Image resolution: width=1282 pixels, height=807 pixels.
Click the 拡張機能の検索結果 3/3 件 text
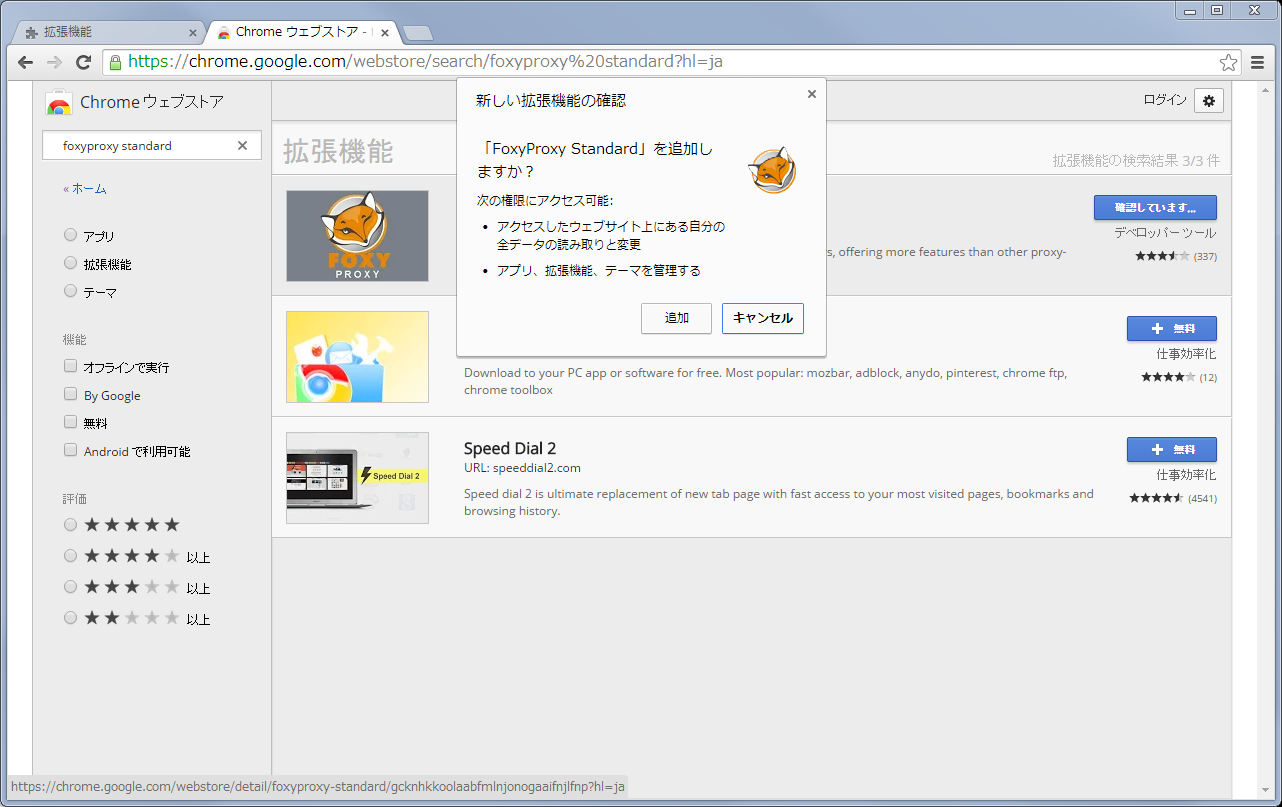1136,160
